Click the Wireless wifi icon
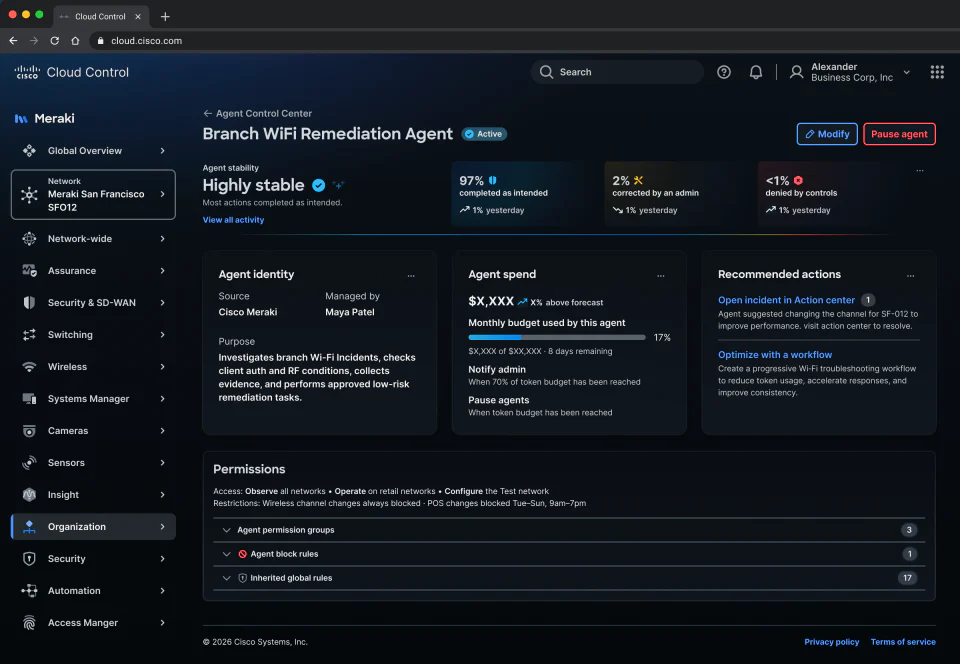 point(29,367)
